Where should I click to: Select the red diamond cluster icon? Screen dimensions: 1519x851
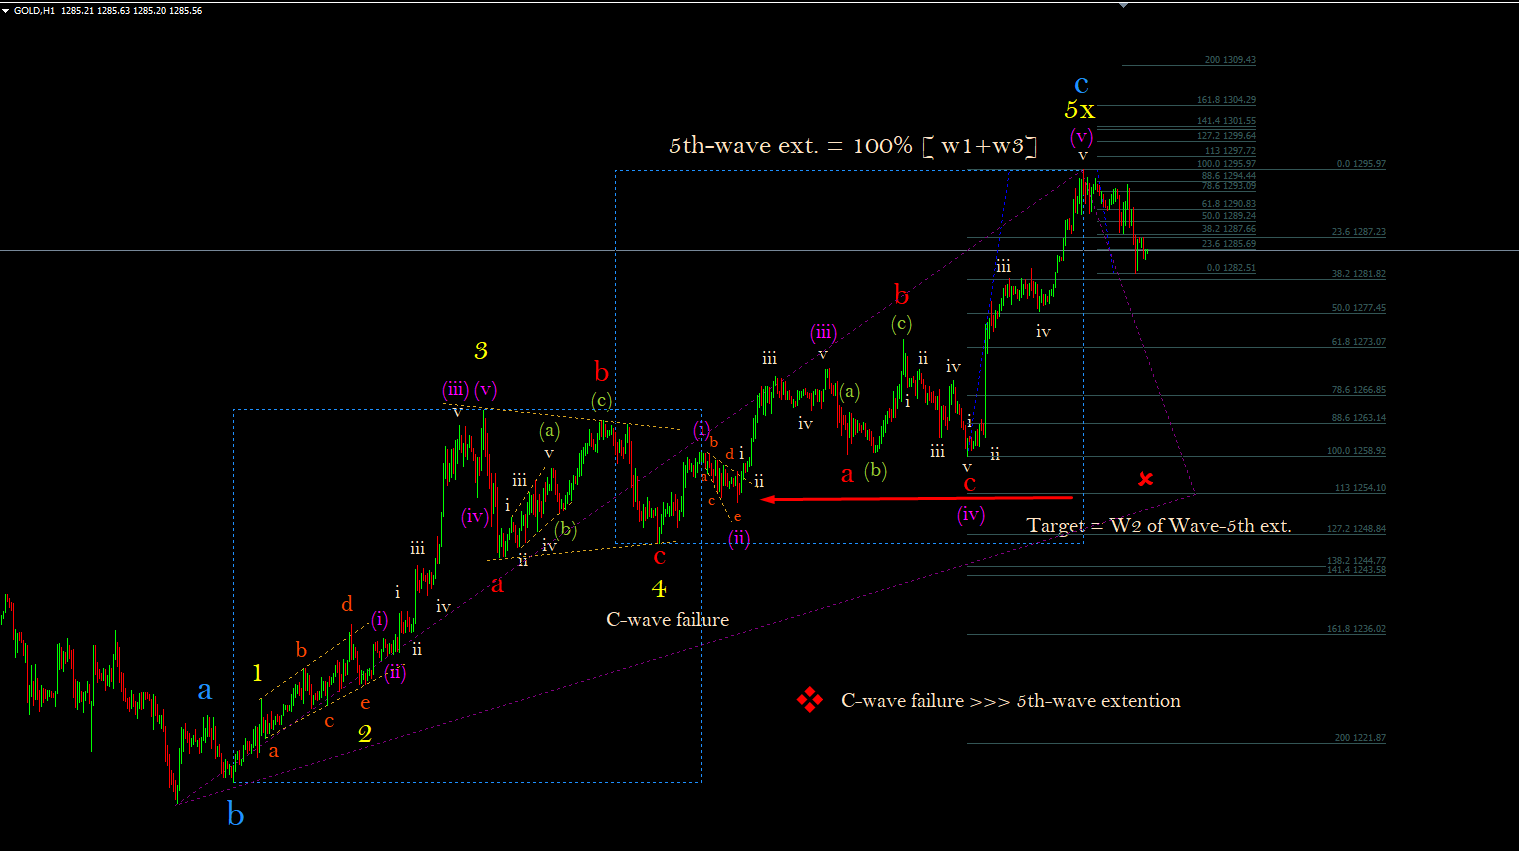click(x=810, y=700)
